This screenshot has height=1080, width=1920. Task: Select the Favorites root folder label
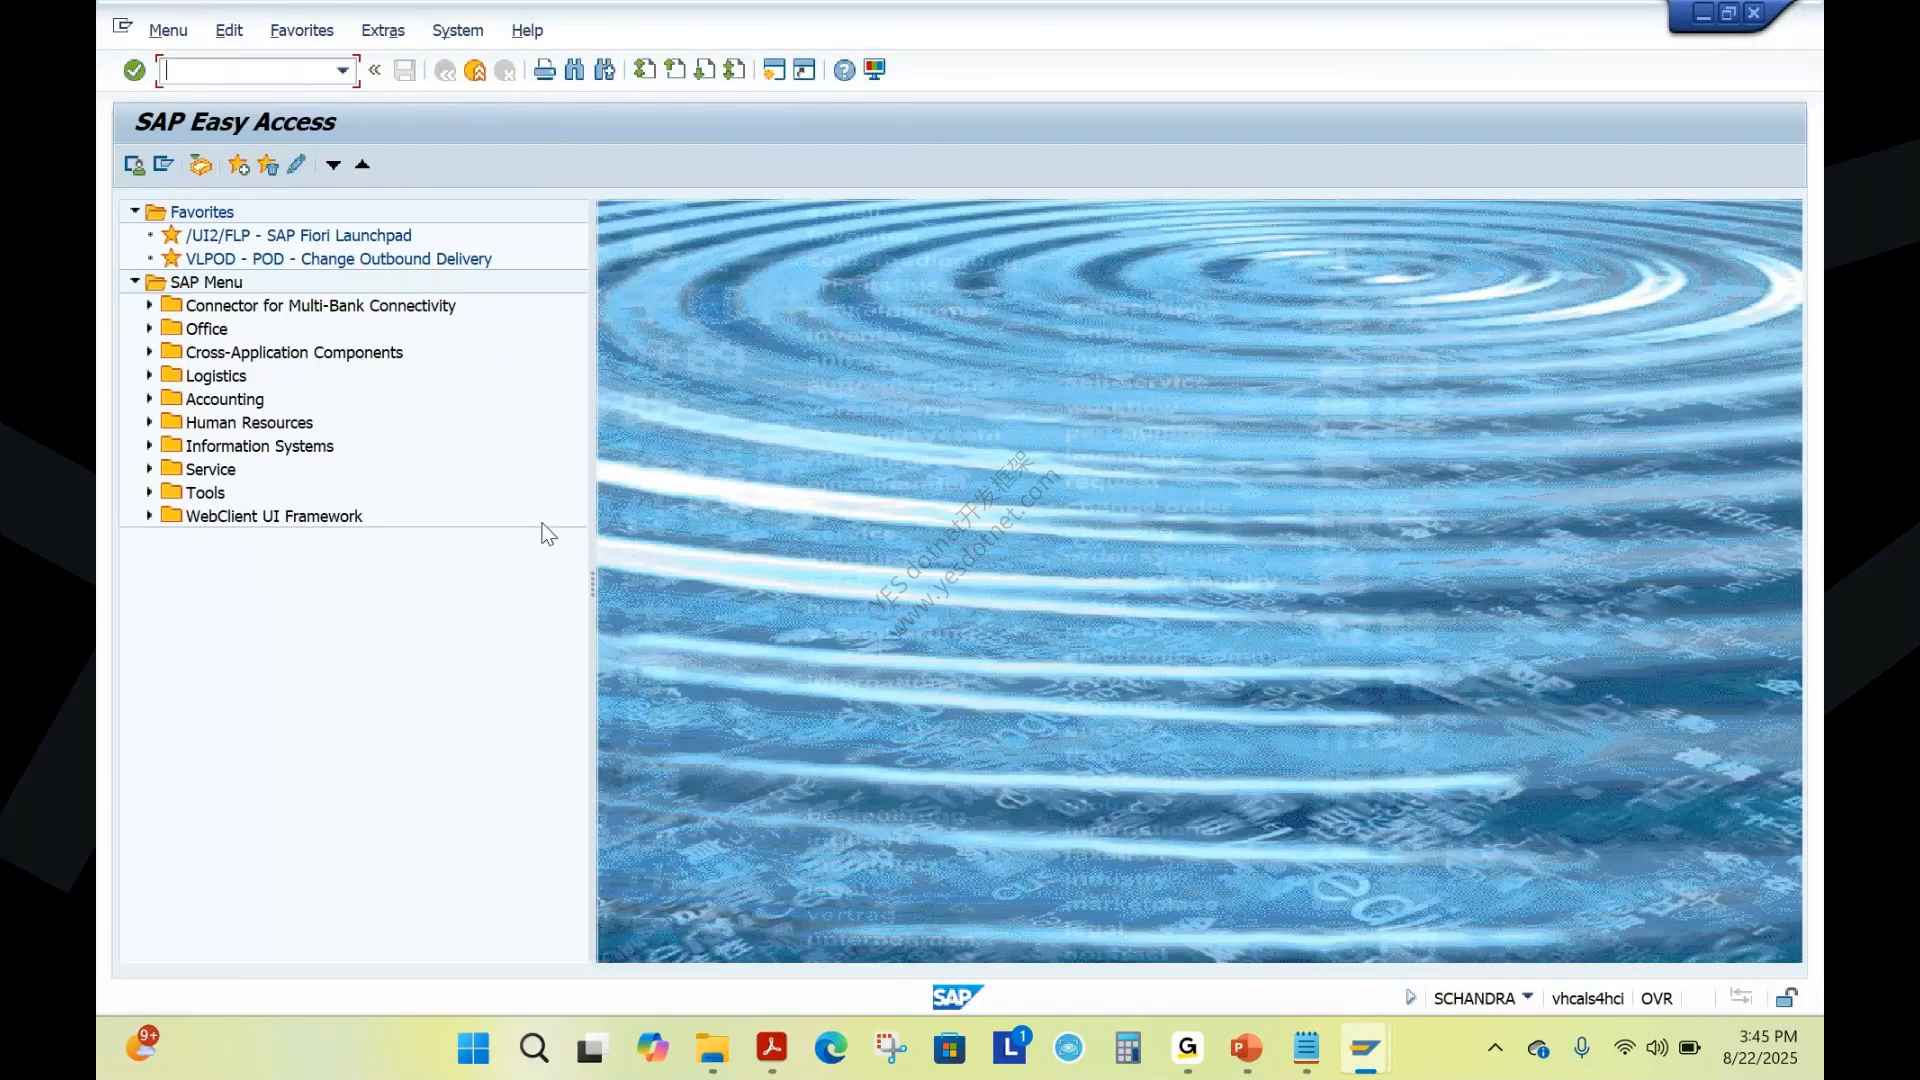point(202,212)
